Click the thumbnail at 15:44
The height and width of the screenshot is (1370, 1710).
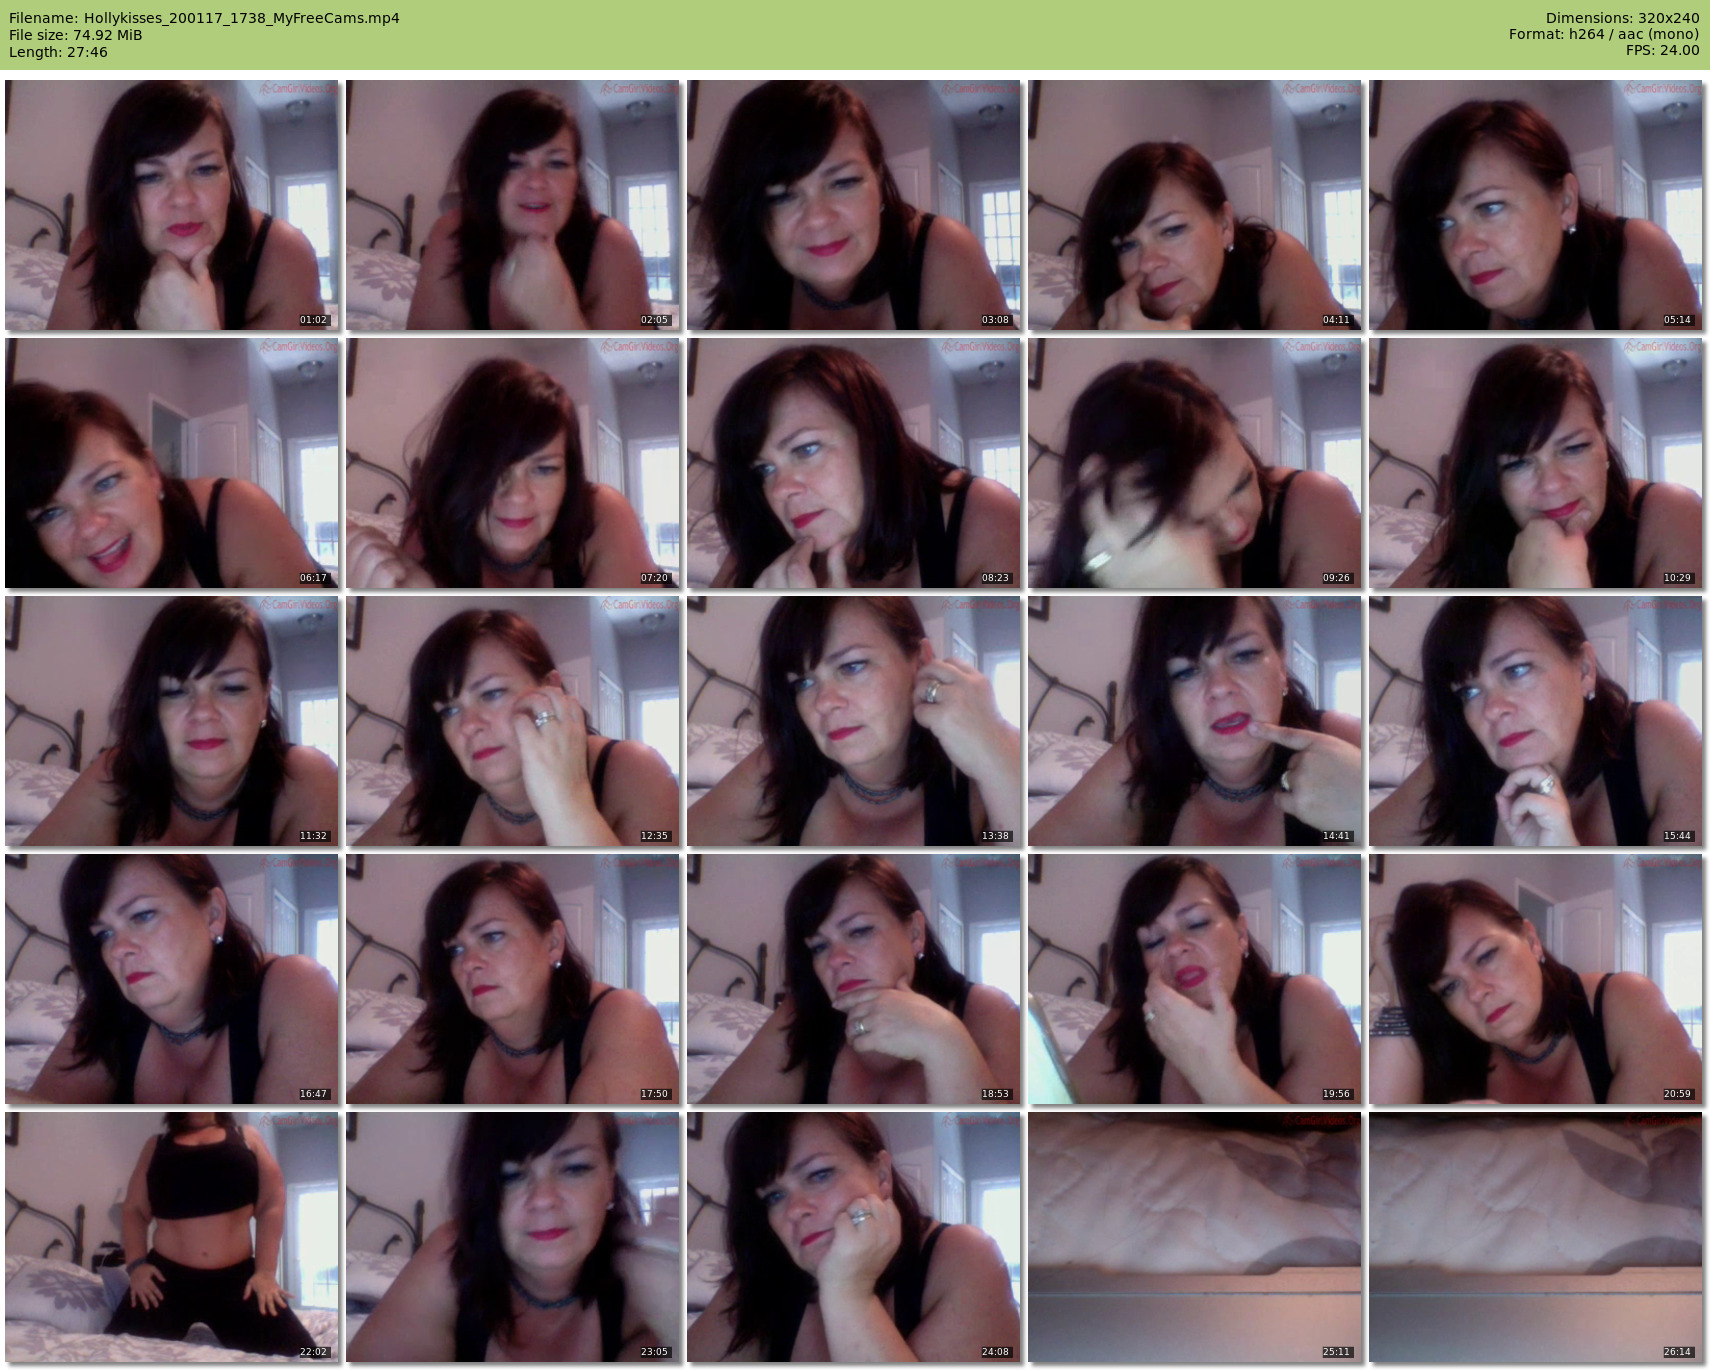click(x=1536, y=721)
